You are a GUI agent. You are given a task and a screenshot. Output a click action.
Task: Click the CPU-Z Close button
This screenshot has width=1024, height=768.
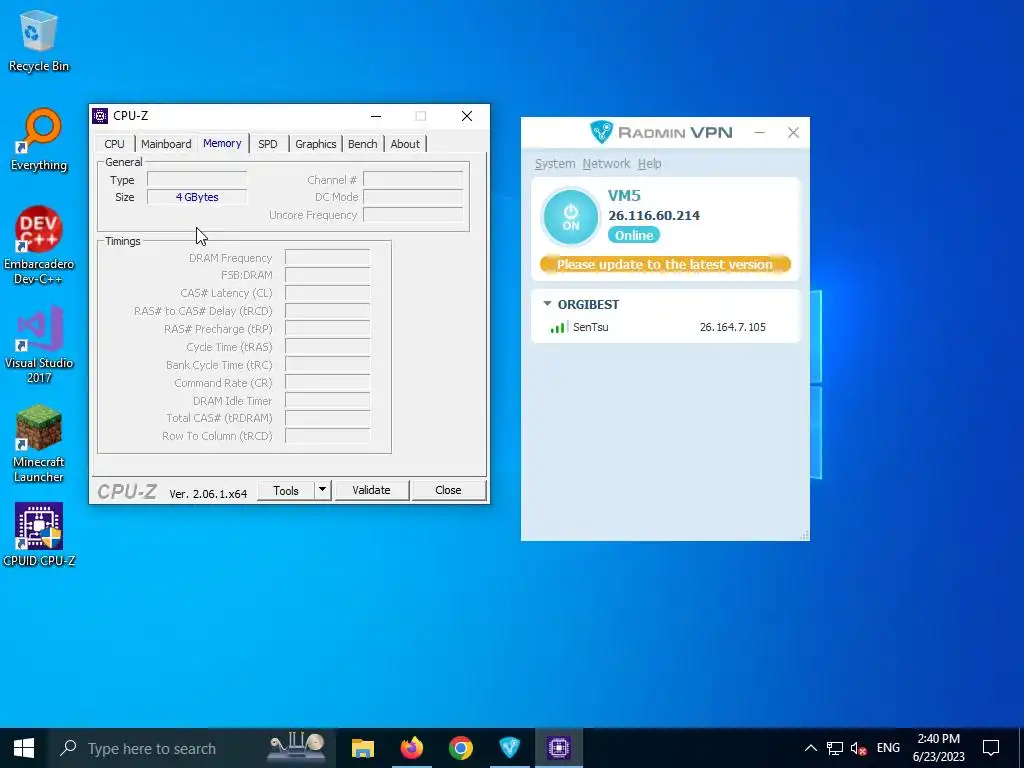[448, 490]
